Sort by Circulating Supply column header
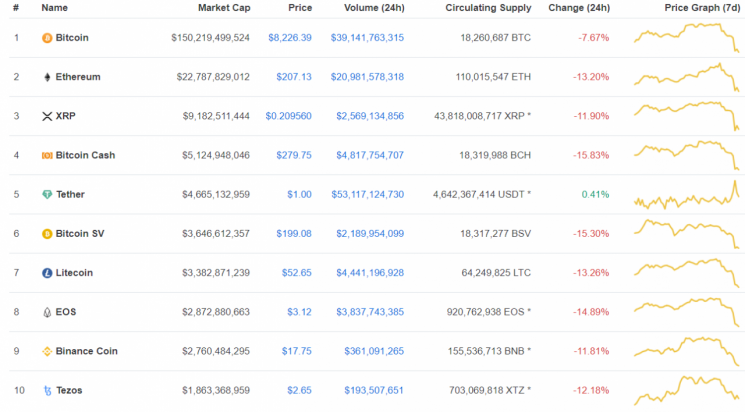The width and height of the screenshot is (745, 412). click(x=488, y=8)
